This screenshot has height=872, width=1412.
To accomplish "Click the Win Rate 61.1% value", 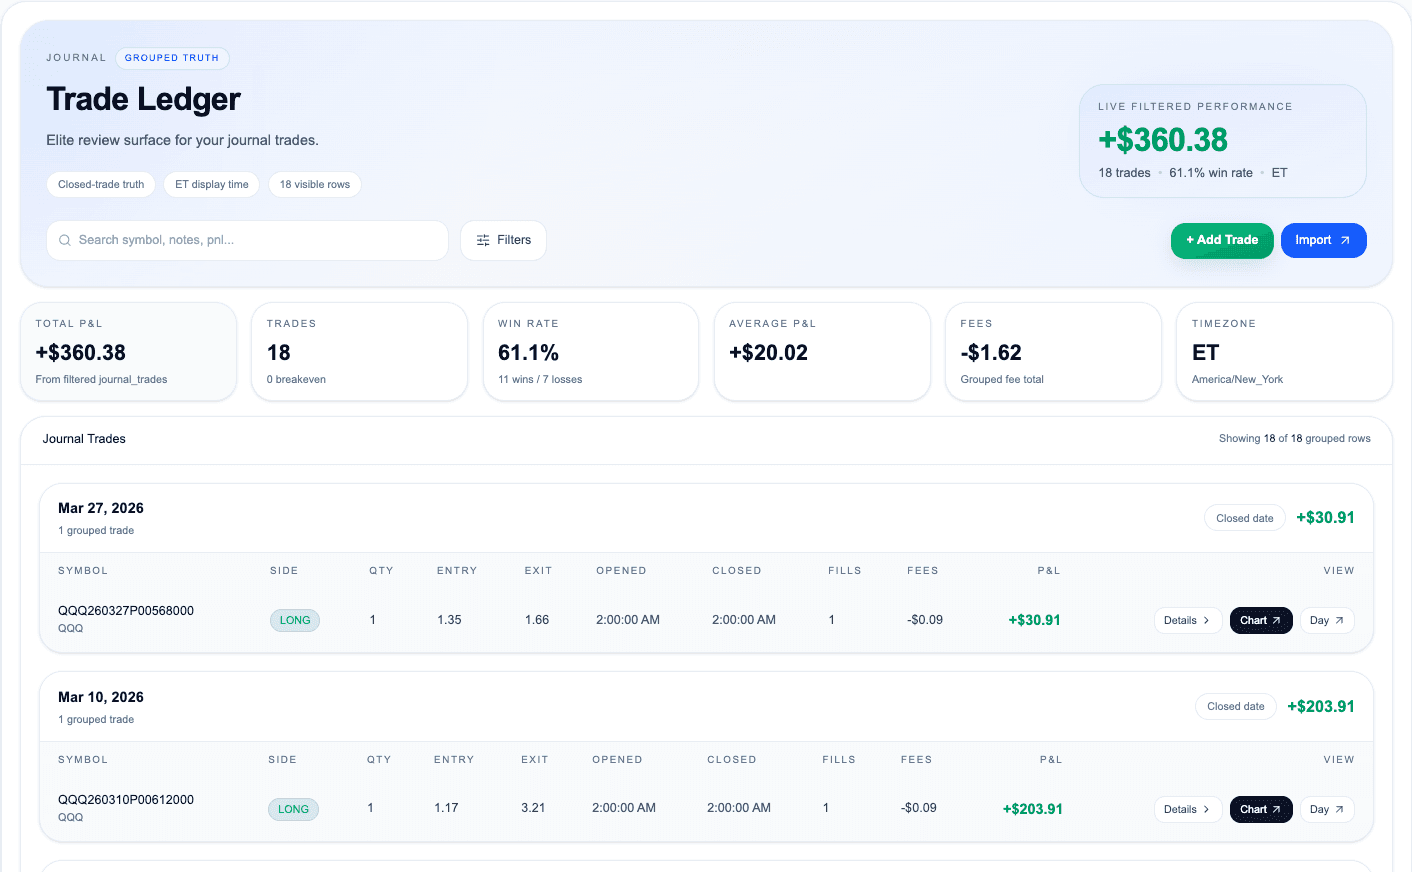I will 528,353.
